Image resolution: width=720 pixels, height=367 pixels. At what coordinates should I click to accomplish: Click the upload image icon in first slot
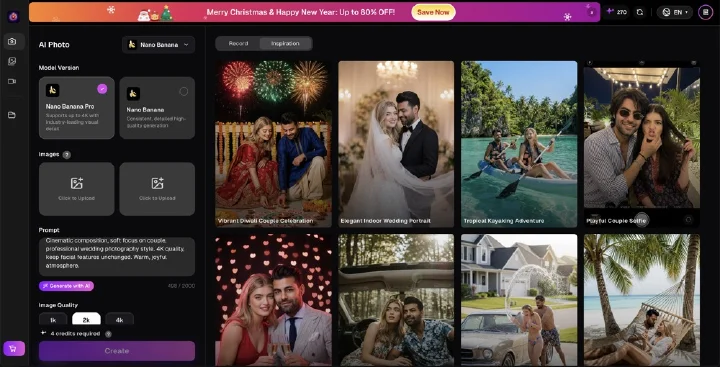click(77, 183)
